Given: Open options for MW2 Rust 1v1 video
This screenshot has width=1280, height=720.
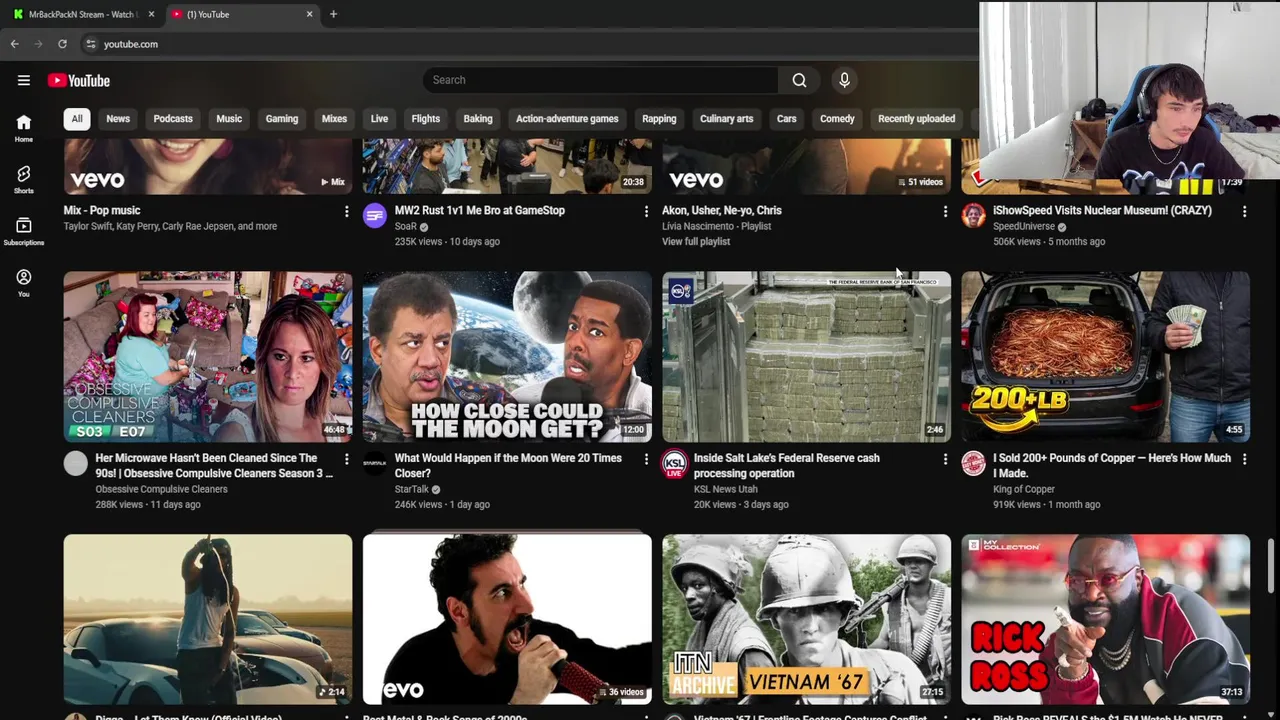Looking at the screenshot, I should pos(646,211).
